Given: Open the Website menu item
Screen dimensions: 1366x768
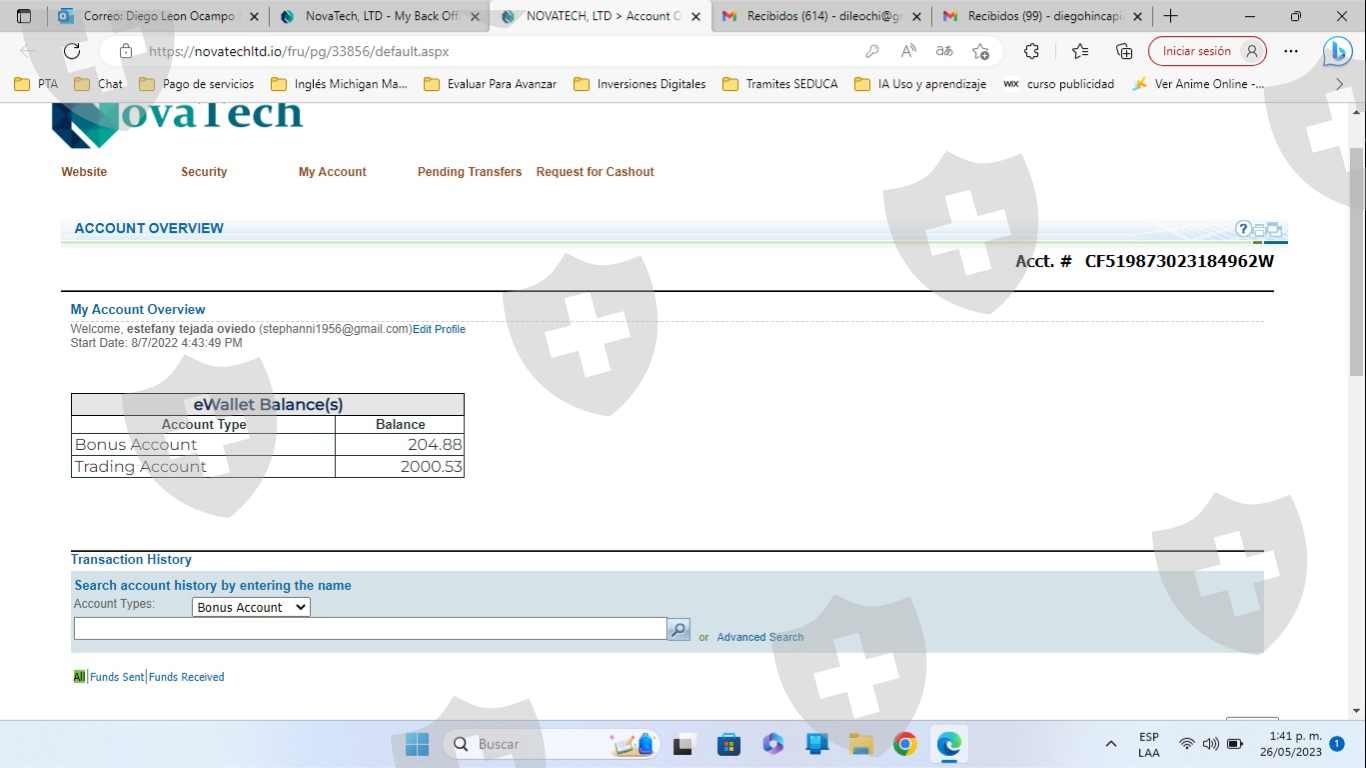Looking at the screenshot, I should tap(84, 172).
